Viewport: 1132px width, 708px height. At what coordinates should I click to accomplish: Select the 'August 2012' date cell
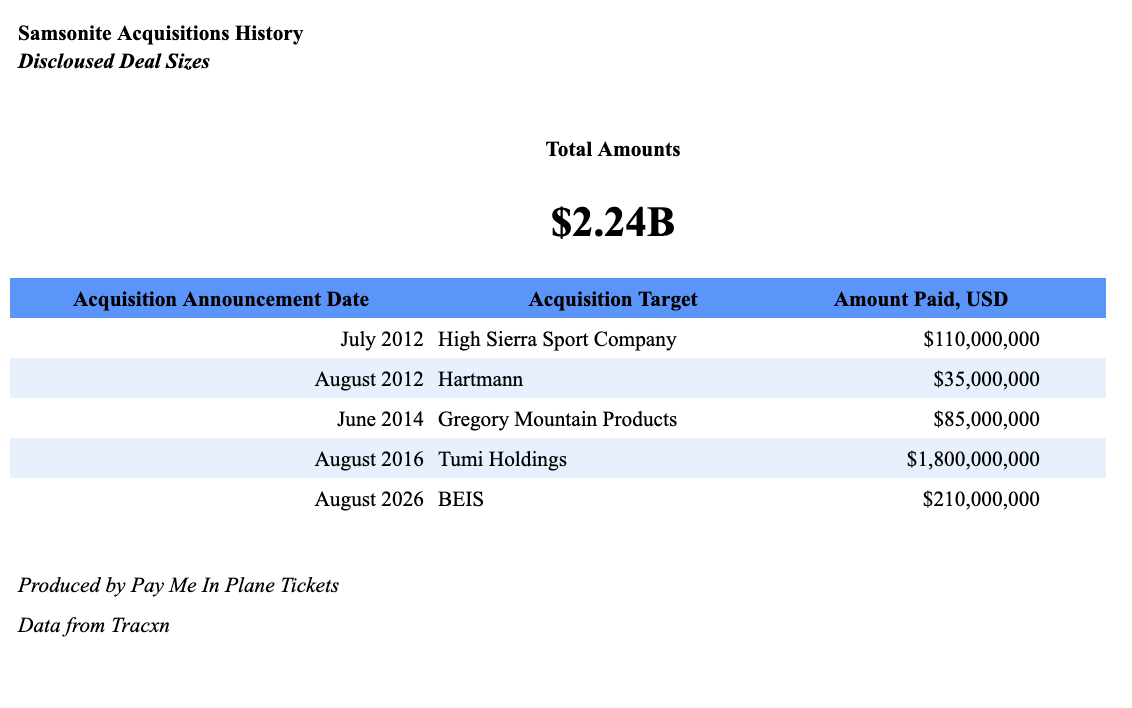(x=369, y=379)
